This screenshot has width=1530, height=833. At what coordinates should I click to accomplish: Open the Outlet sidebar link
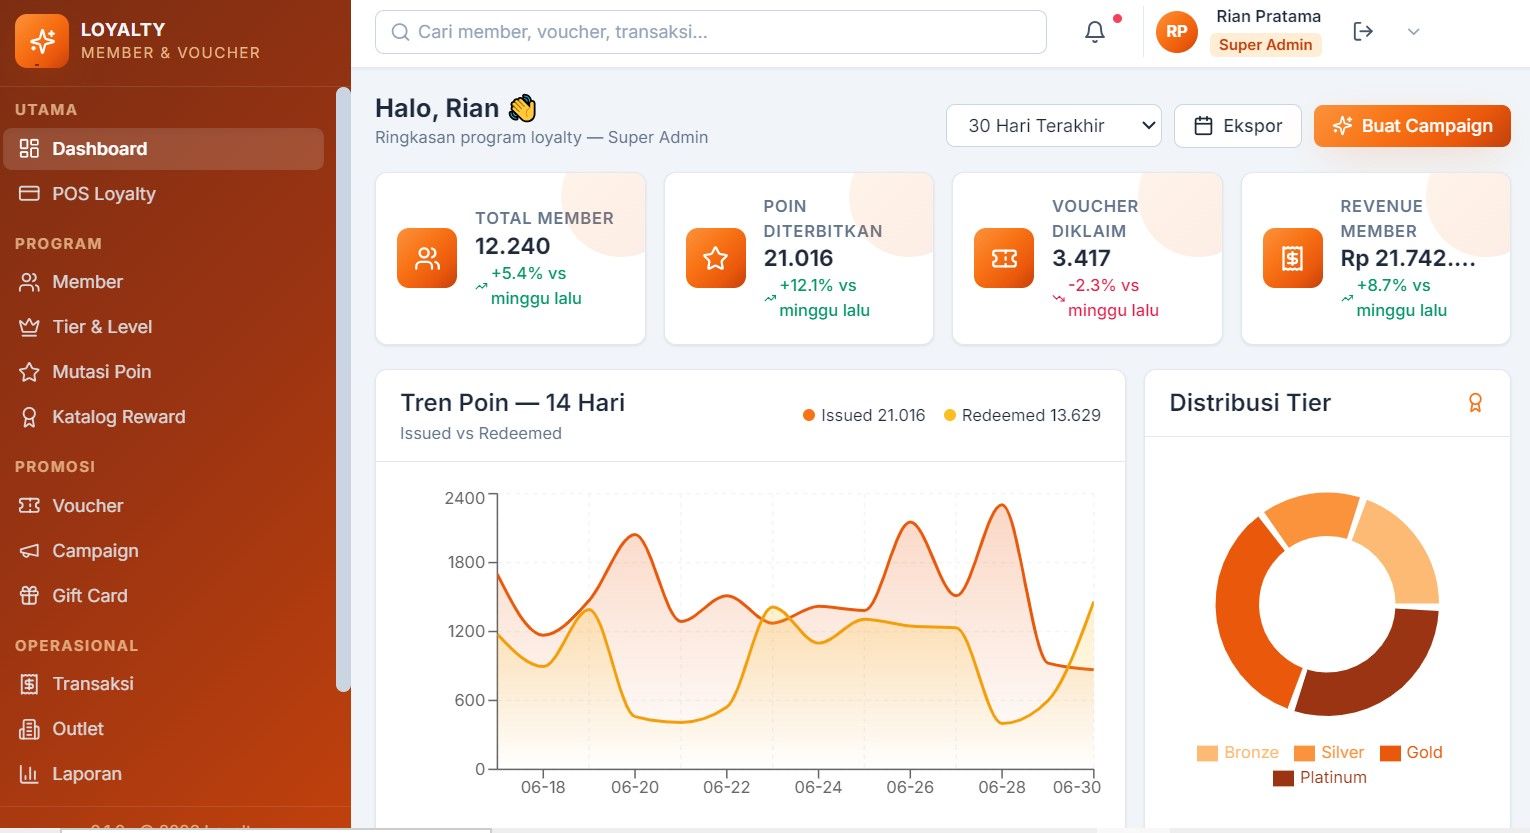(163, 729)
